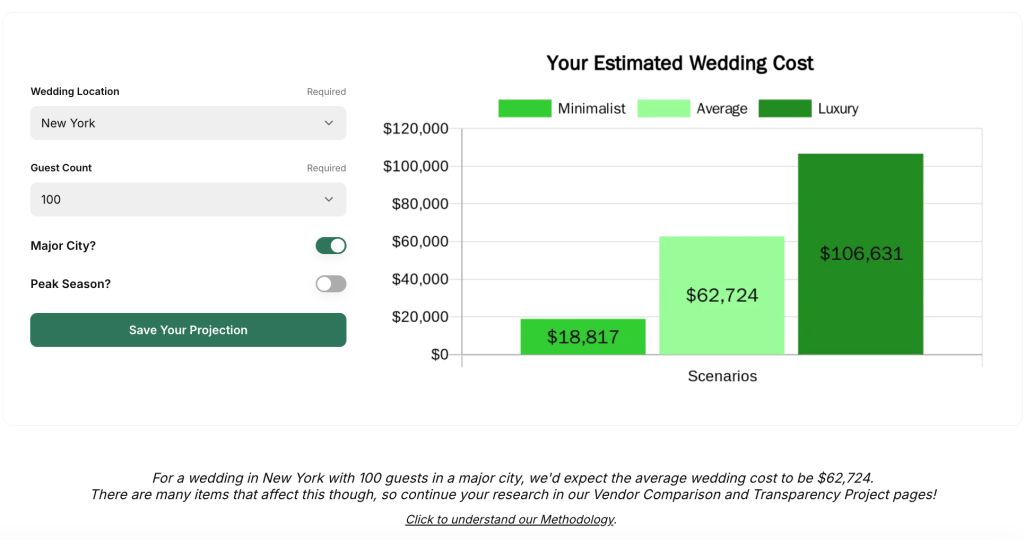Toggle the Luxury legend label
This screenshot has width=1024, height=540.
tap(838, 108)
